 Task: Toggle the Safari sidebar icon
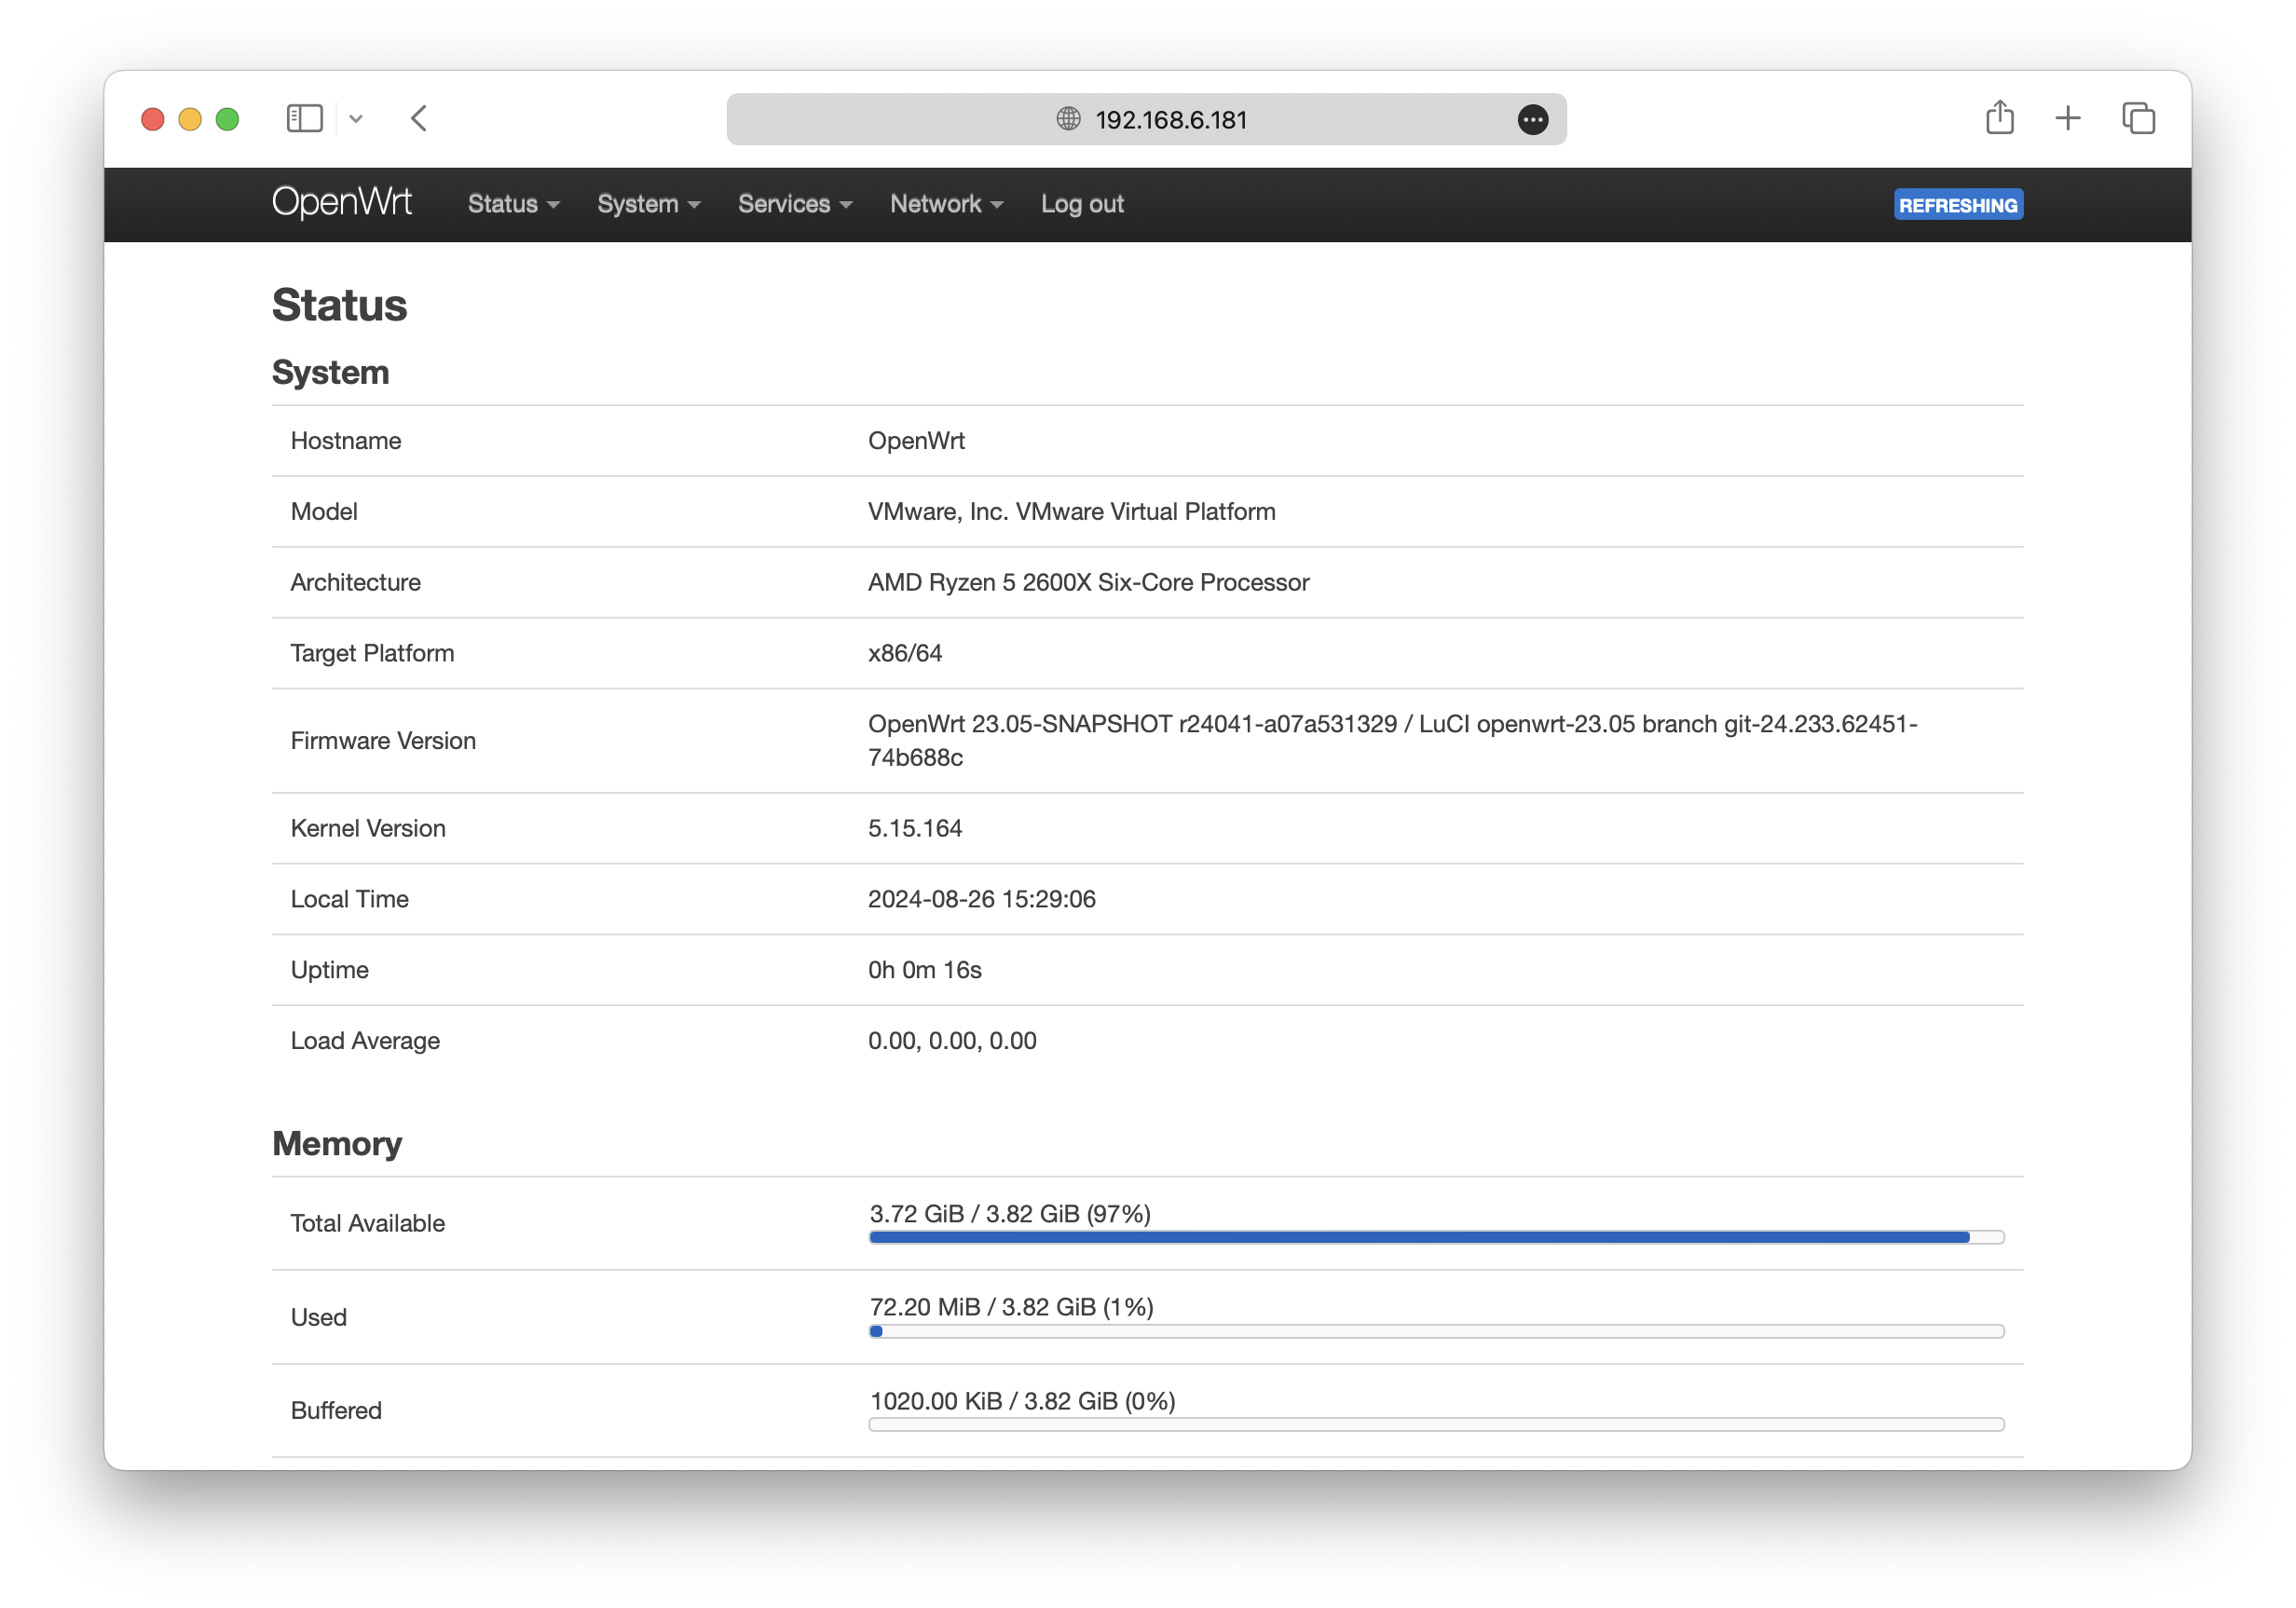[304, 119]
